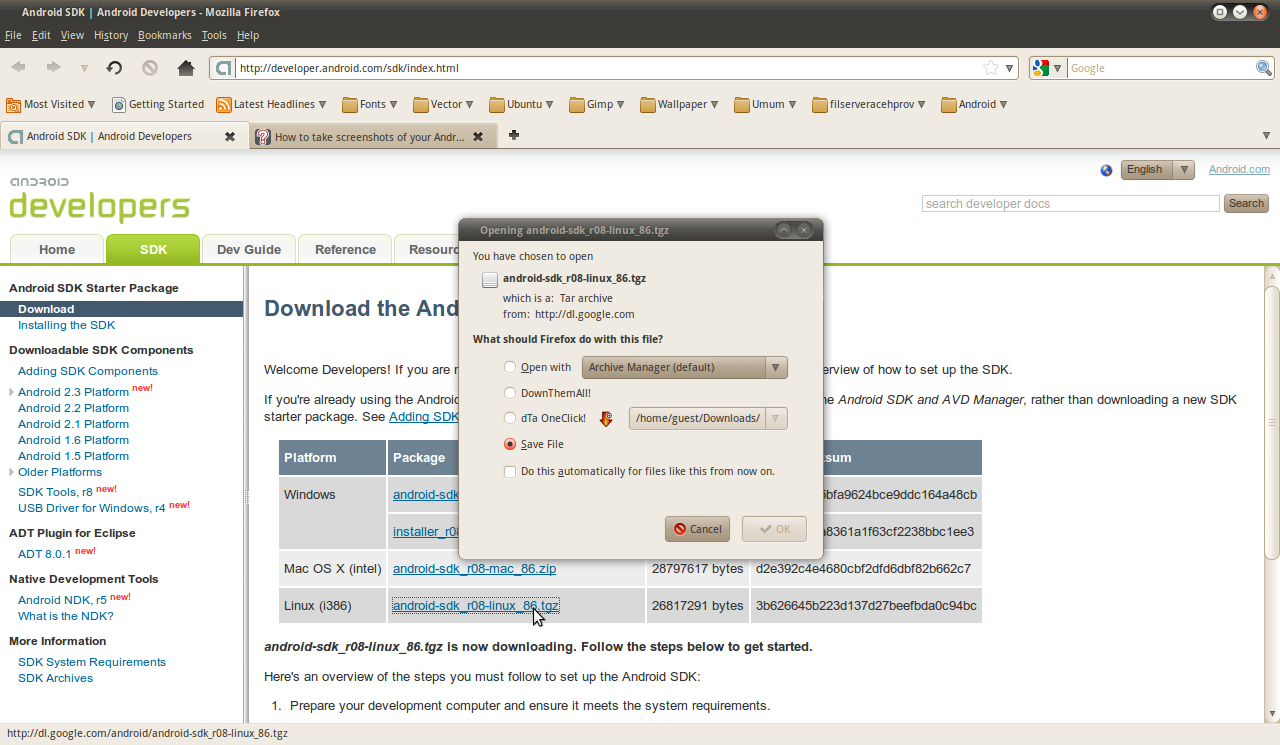Viewport: 1280px width, 745px height.
Task: Open the File menu
Action: point(13,35)
